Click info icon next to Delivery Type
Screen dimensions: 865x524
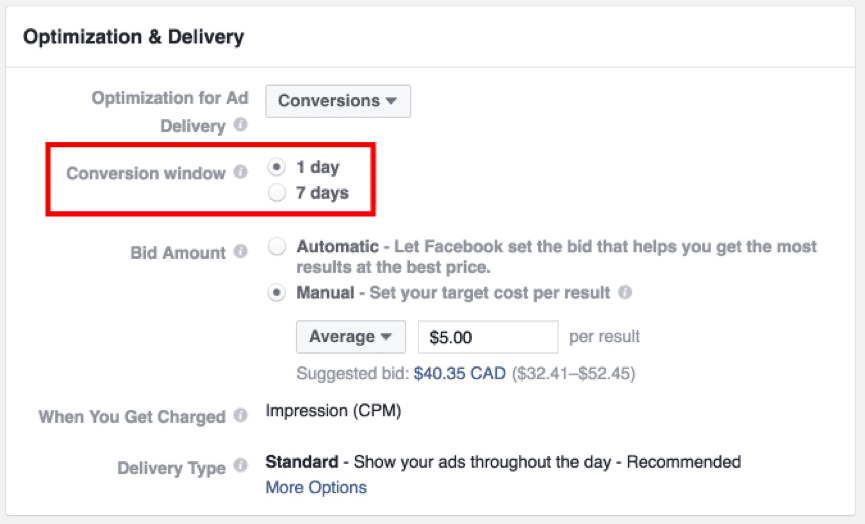point(240,467)
